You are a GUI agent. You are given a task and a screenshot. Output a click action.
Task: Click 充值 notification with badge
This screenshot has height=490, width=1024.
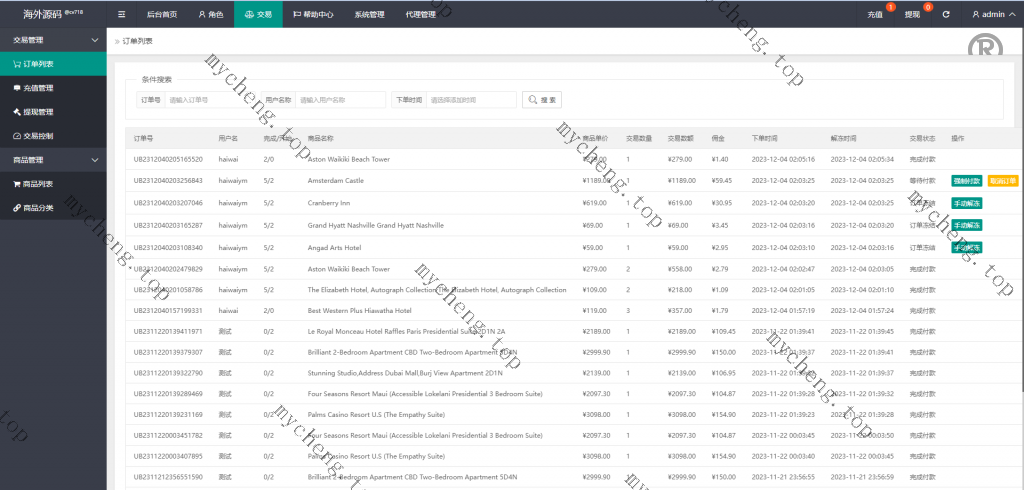(875, 15)
